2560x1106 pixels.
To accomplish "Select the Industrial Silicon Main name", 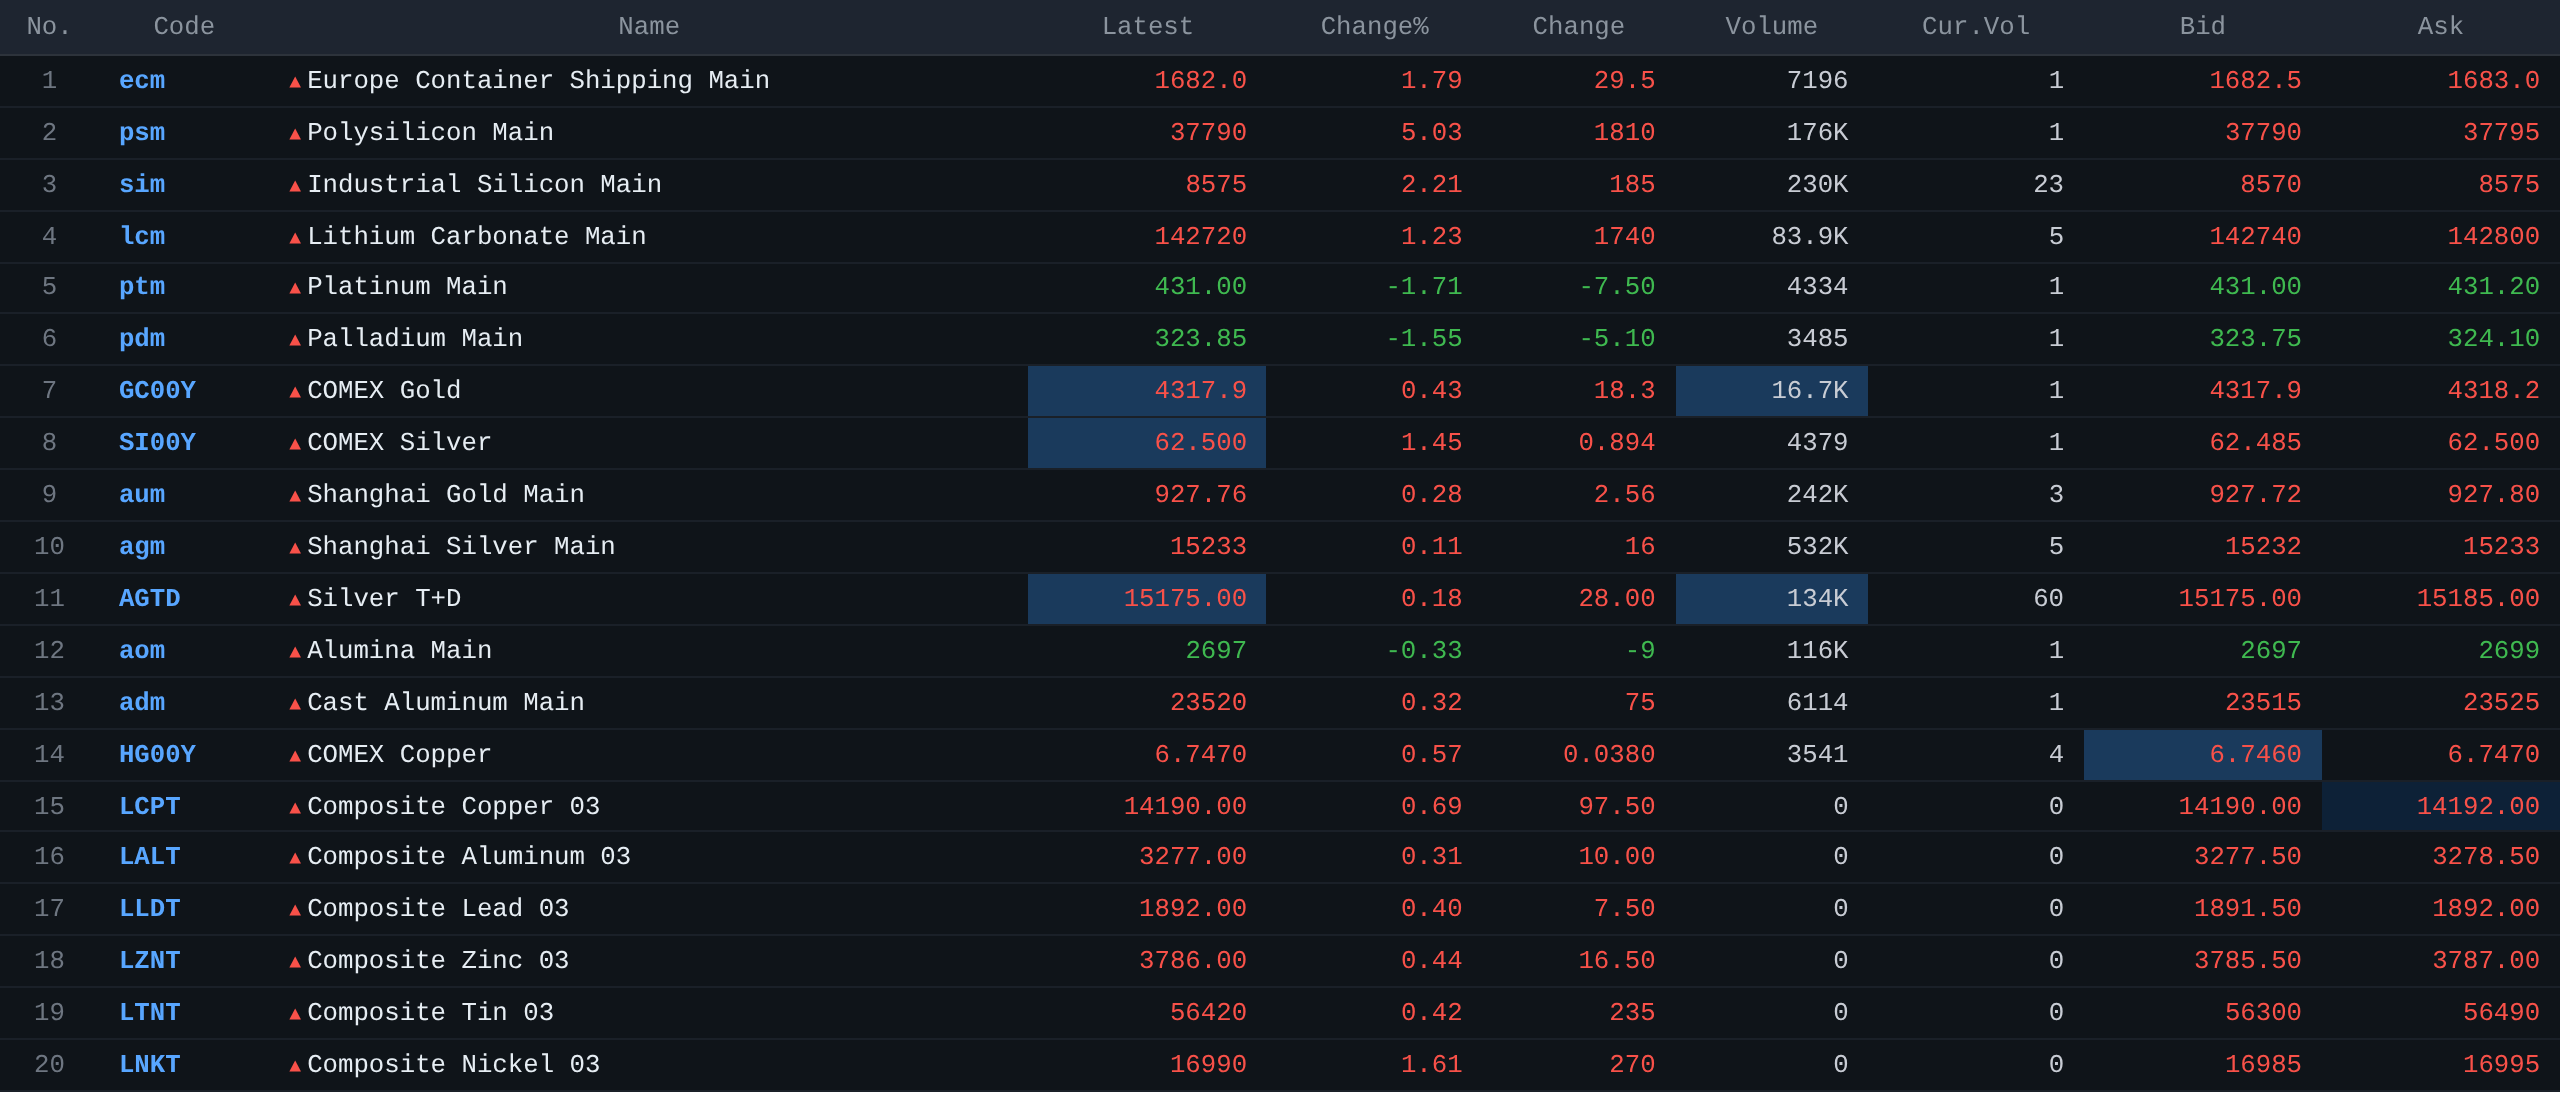I will 484,185.
